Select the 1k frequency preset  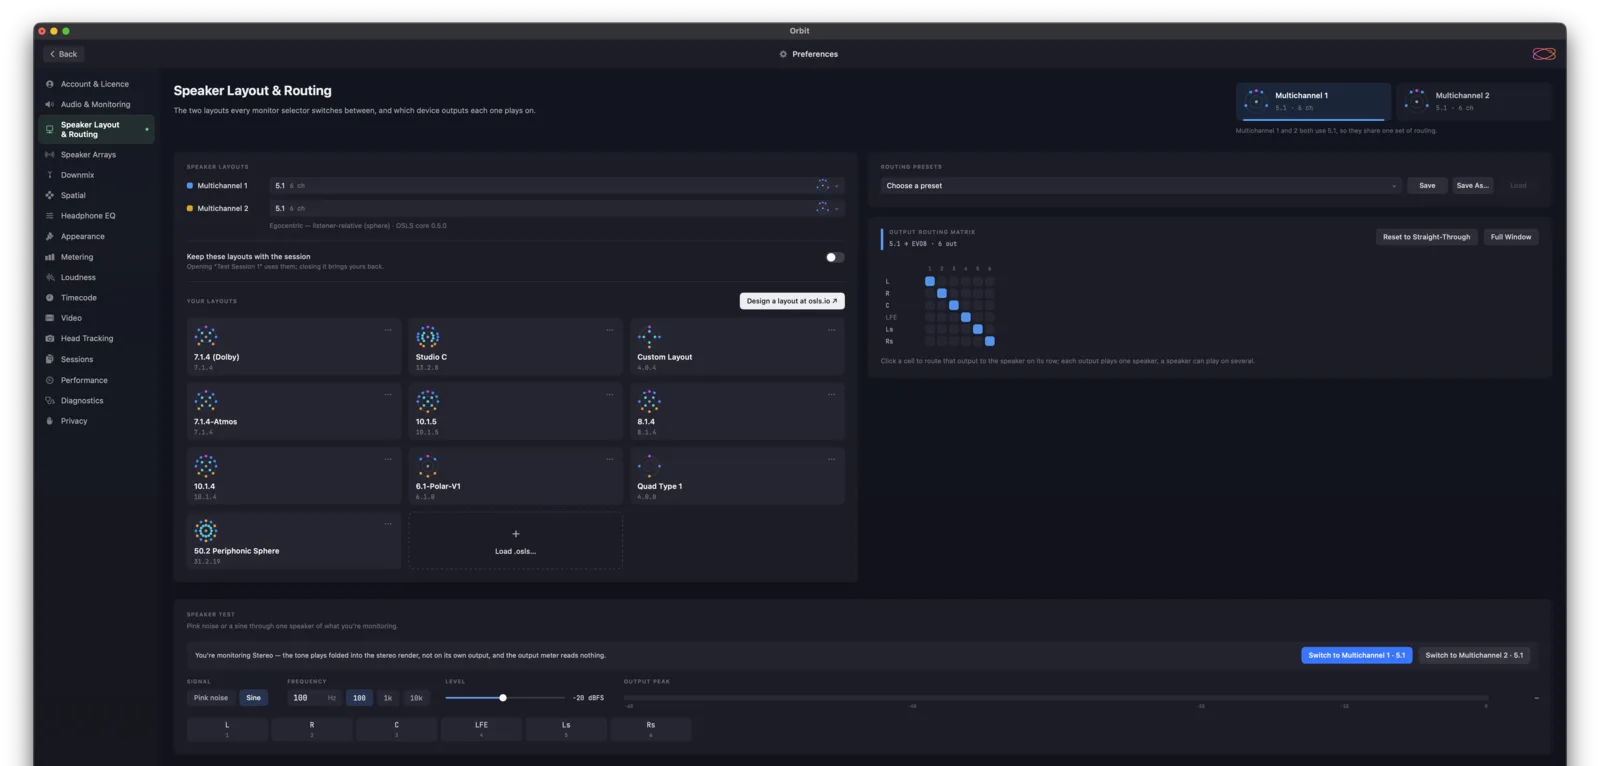click(x=388, y=698)
